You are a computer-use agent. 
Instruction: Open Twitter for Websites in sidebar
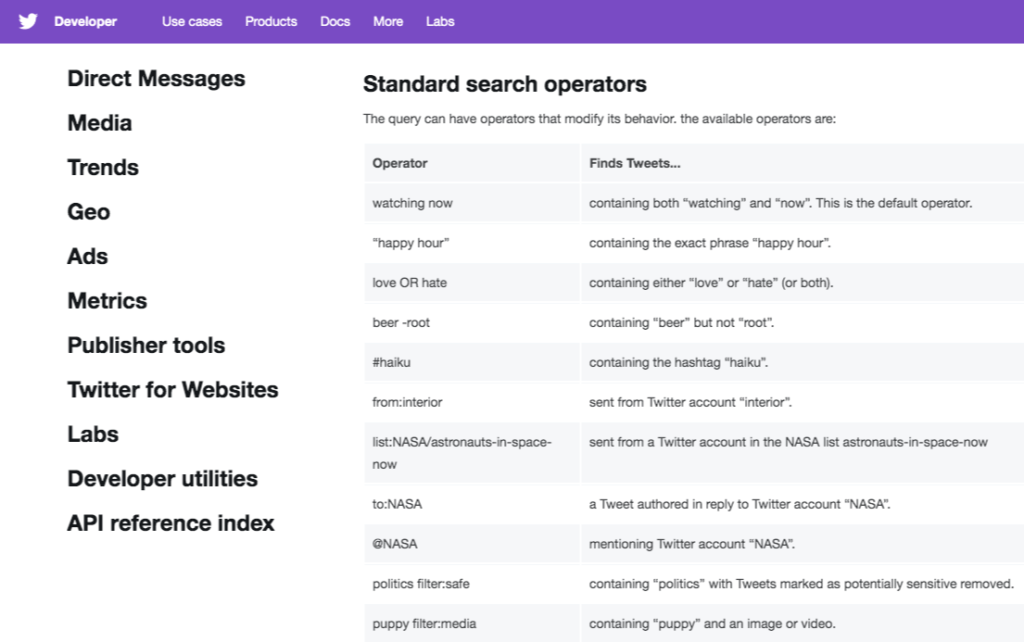(173, 389)
